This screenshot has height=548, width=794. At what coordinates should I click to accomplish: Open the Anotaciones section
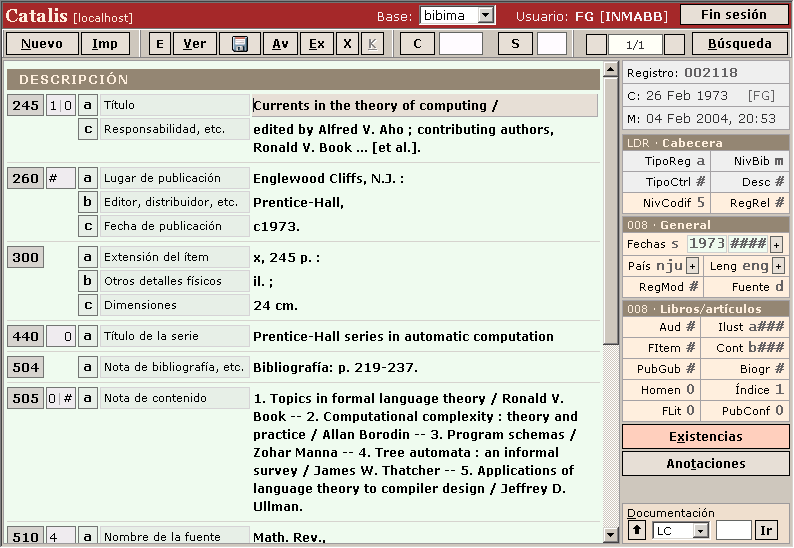point(705,464)
